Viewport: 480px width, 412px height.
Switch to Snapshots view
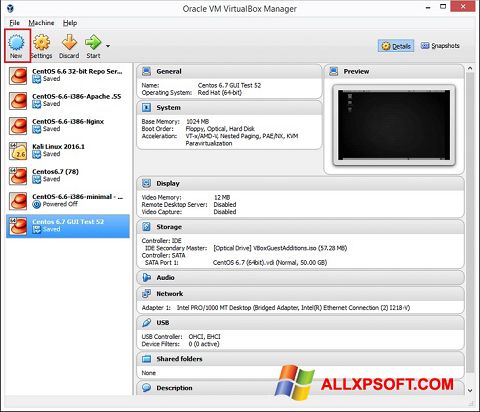click(440, 46)
